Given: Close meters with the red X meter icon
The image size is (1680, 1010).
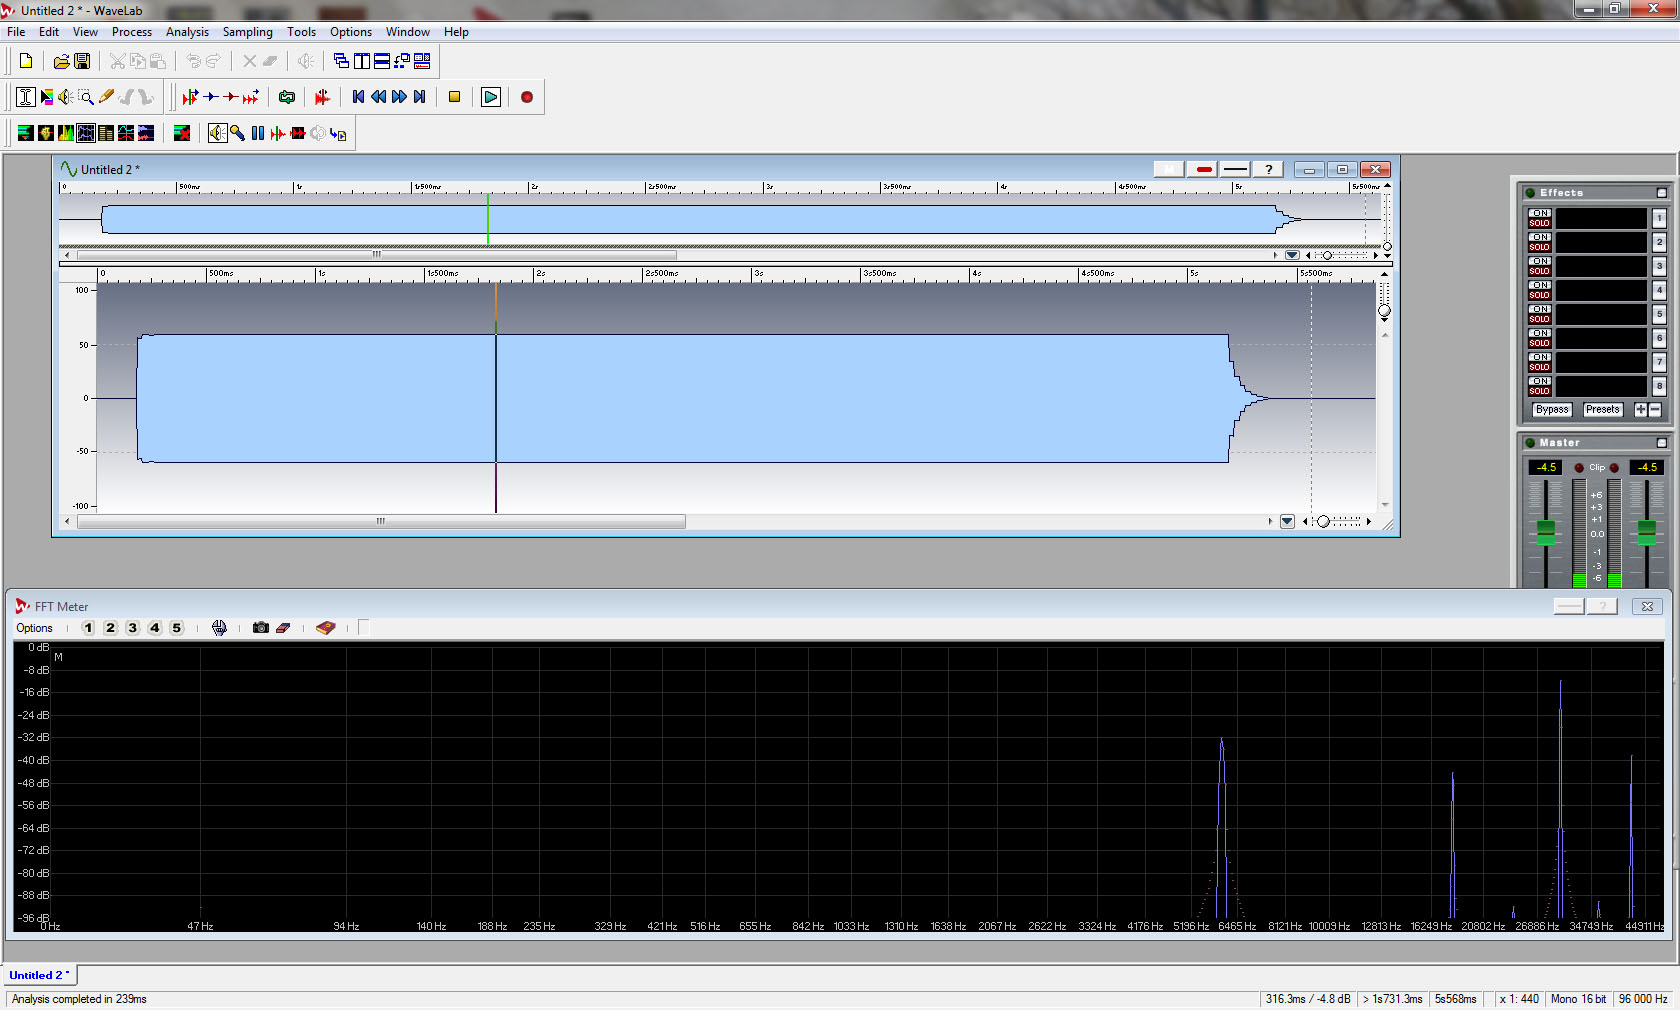Looking at the screenshot, I should coord(182,133).
